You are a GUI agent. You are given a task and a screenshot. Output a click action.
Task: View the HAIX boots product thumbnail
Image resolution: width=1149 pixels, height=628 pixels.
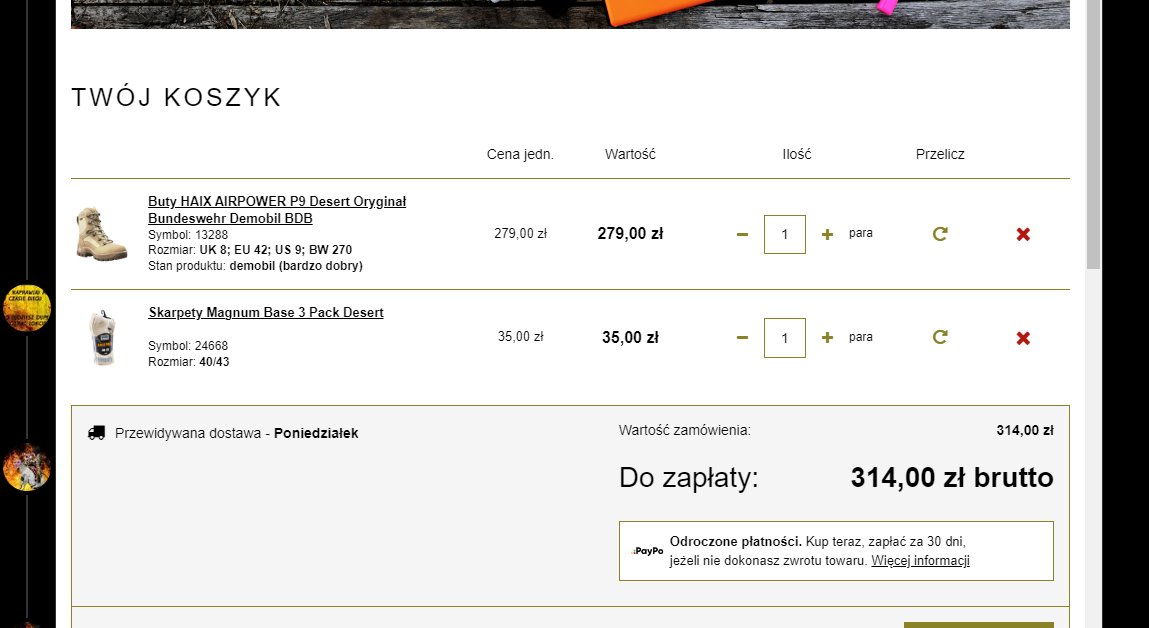(102, 234)
